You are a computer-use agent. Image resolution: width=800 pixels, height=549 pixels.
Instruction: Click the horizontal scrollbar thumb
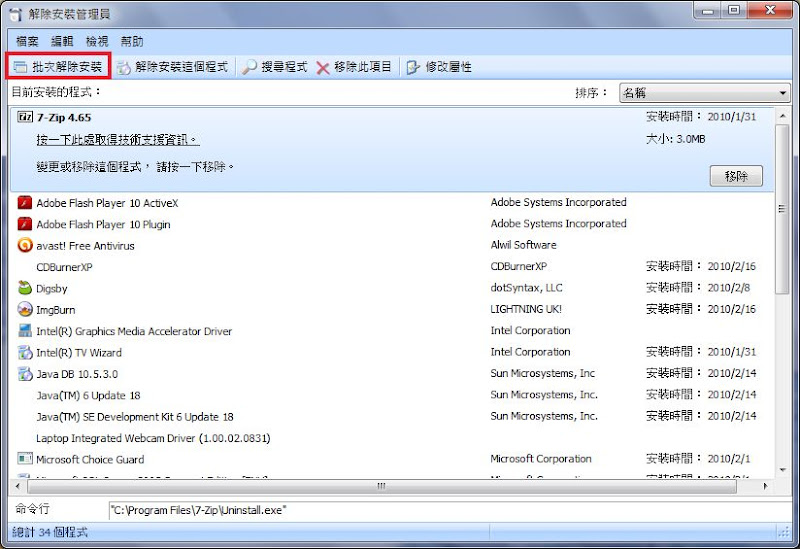point(382,486)
